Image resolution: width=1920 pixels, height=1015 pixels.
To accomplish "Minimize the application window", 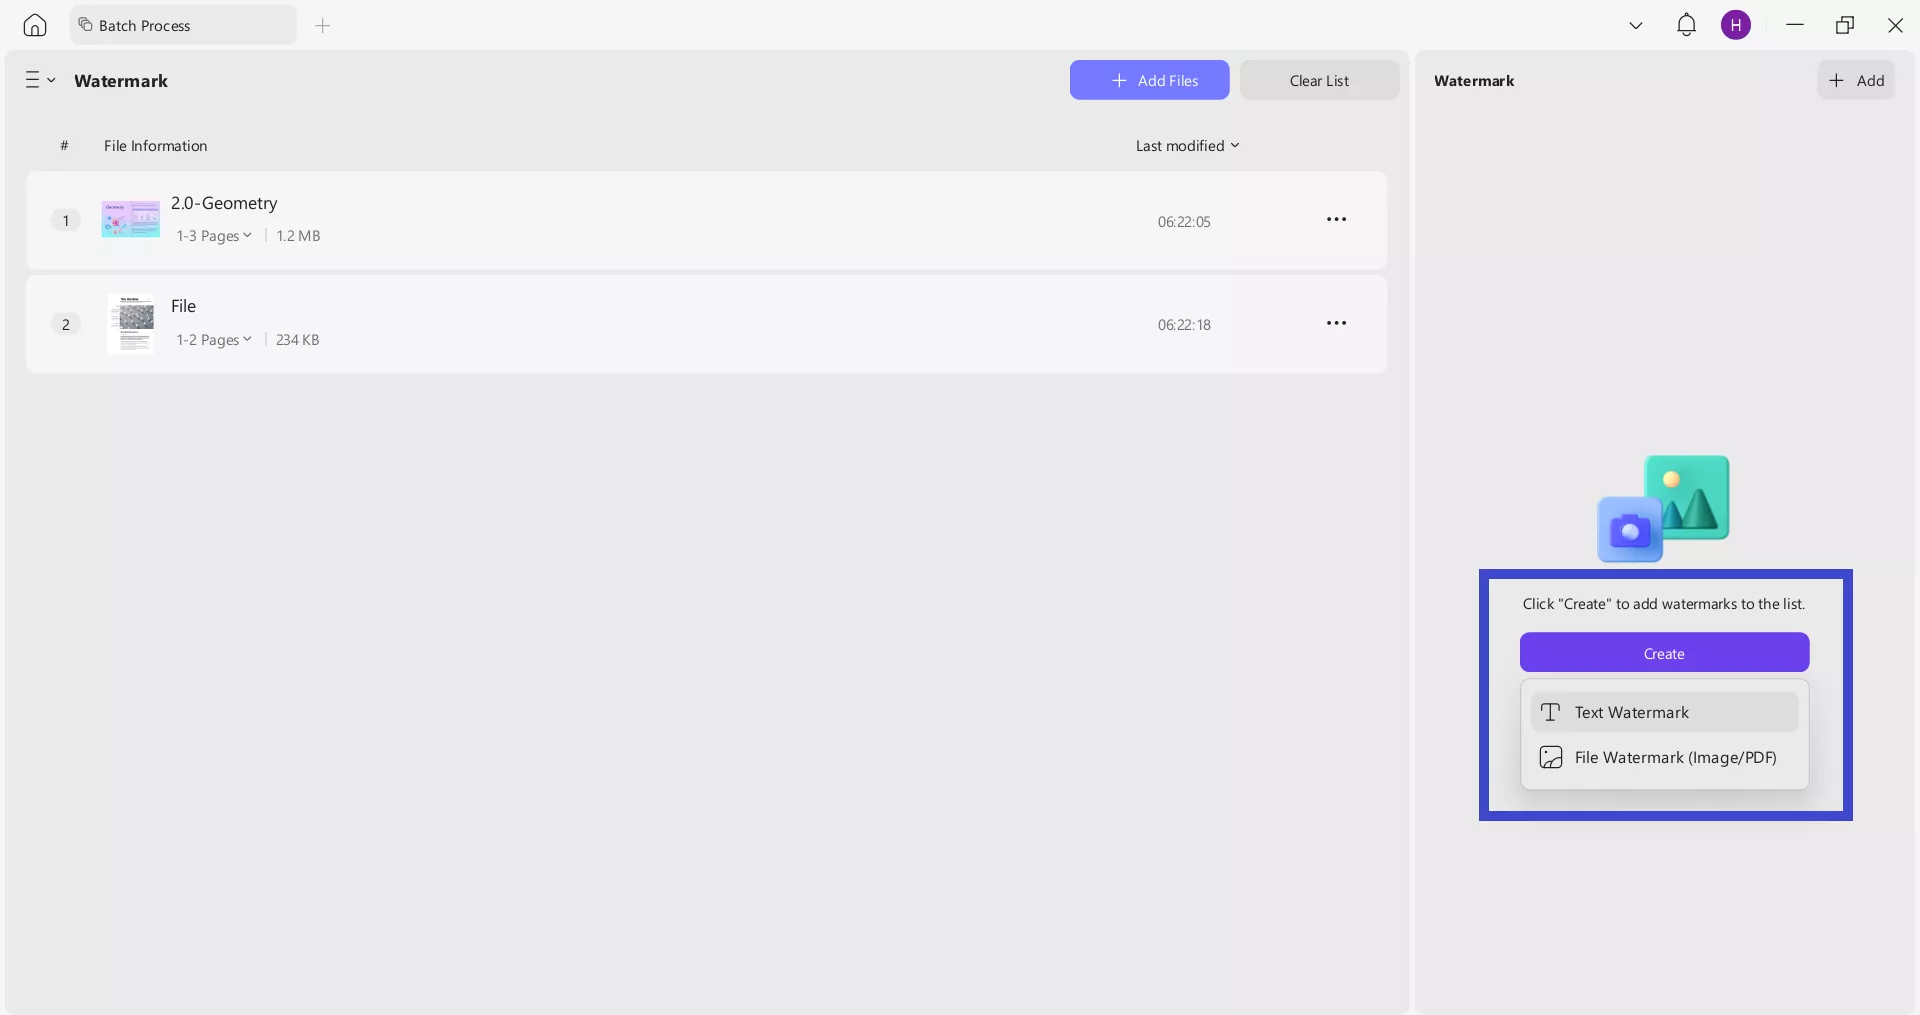I will pyautogui.click(x=1795, y=25).
